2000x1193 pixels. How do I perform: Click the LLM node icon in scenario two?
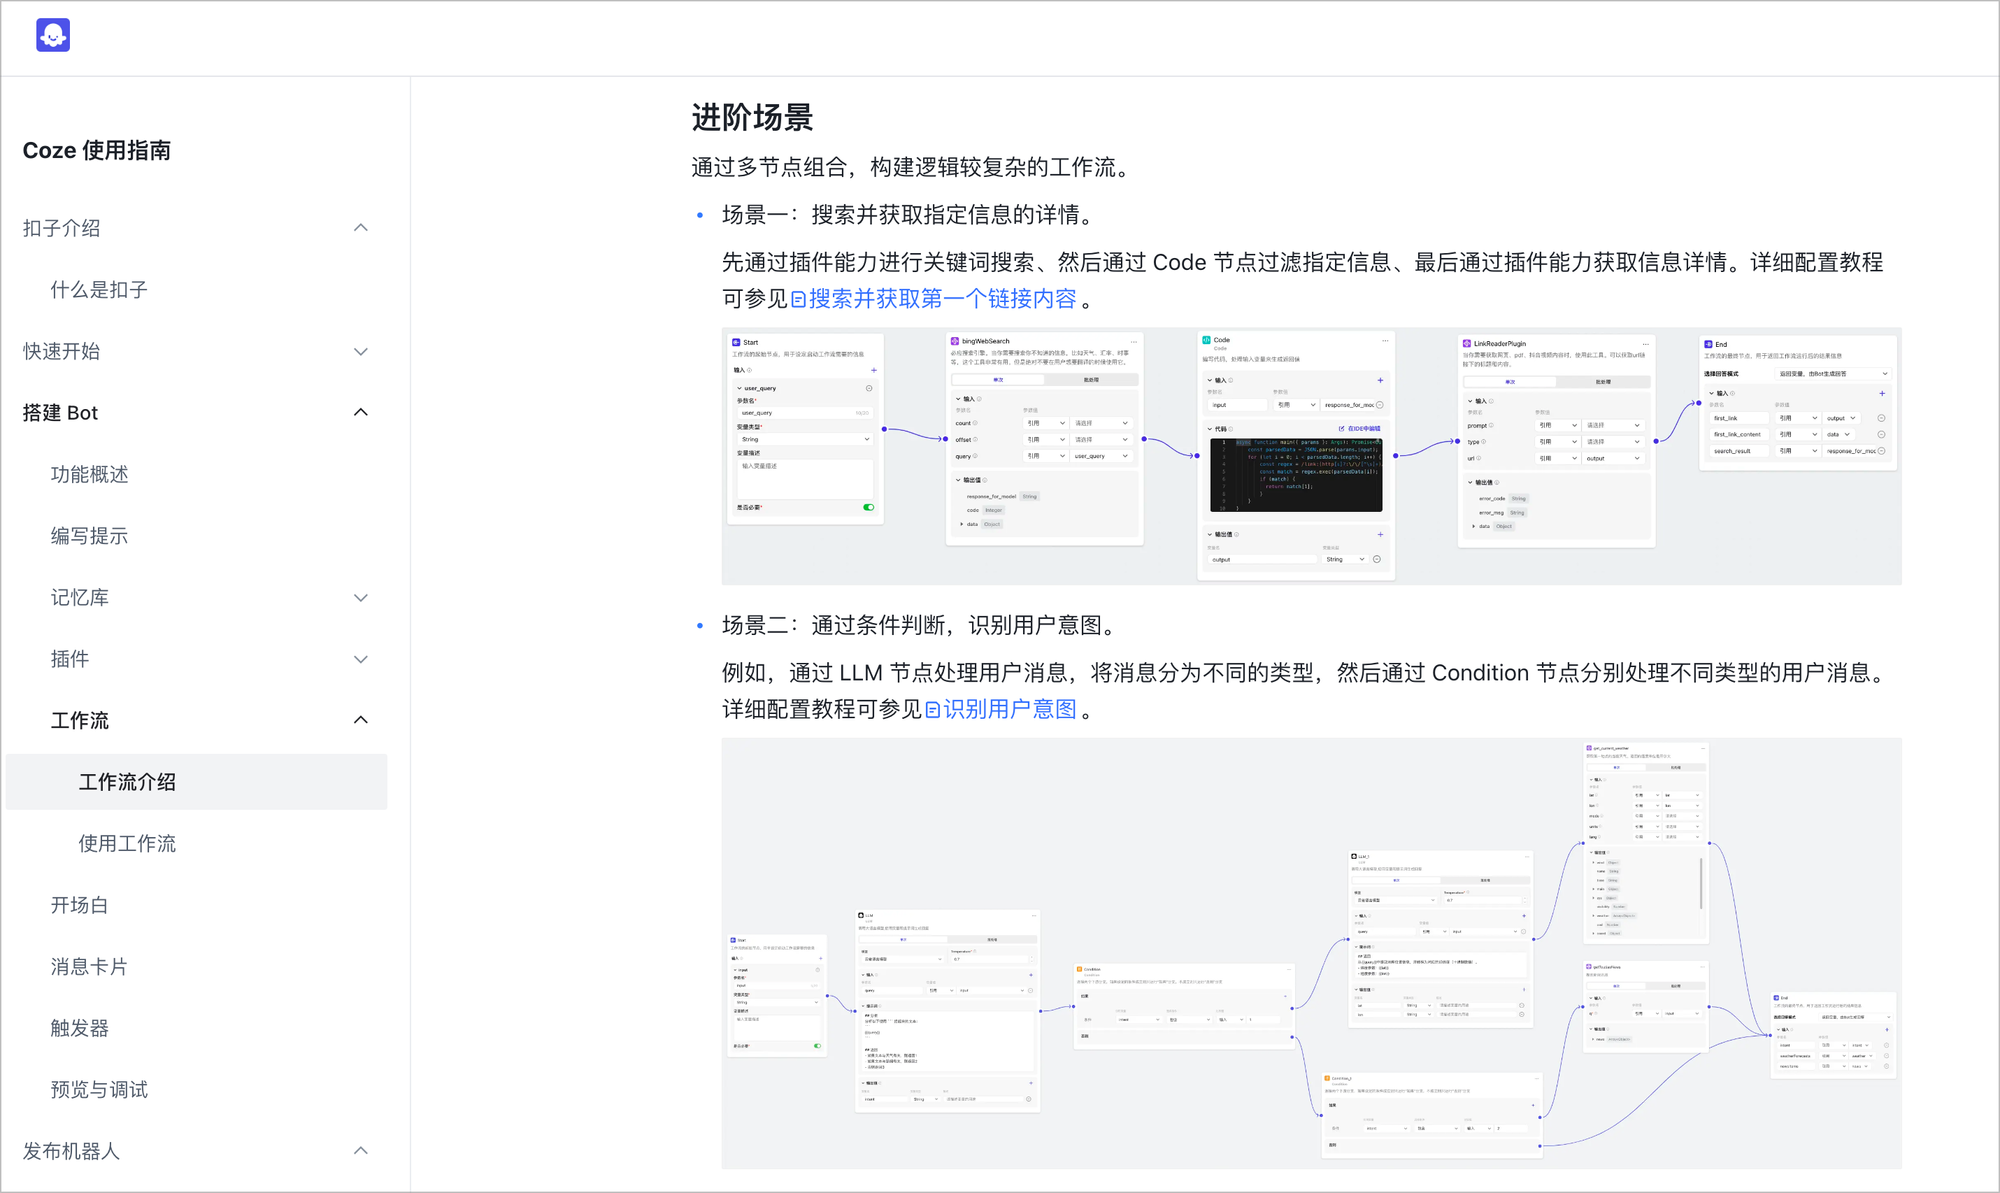coord(860,915)
